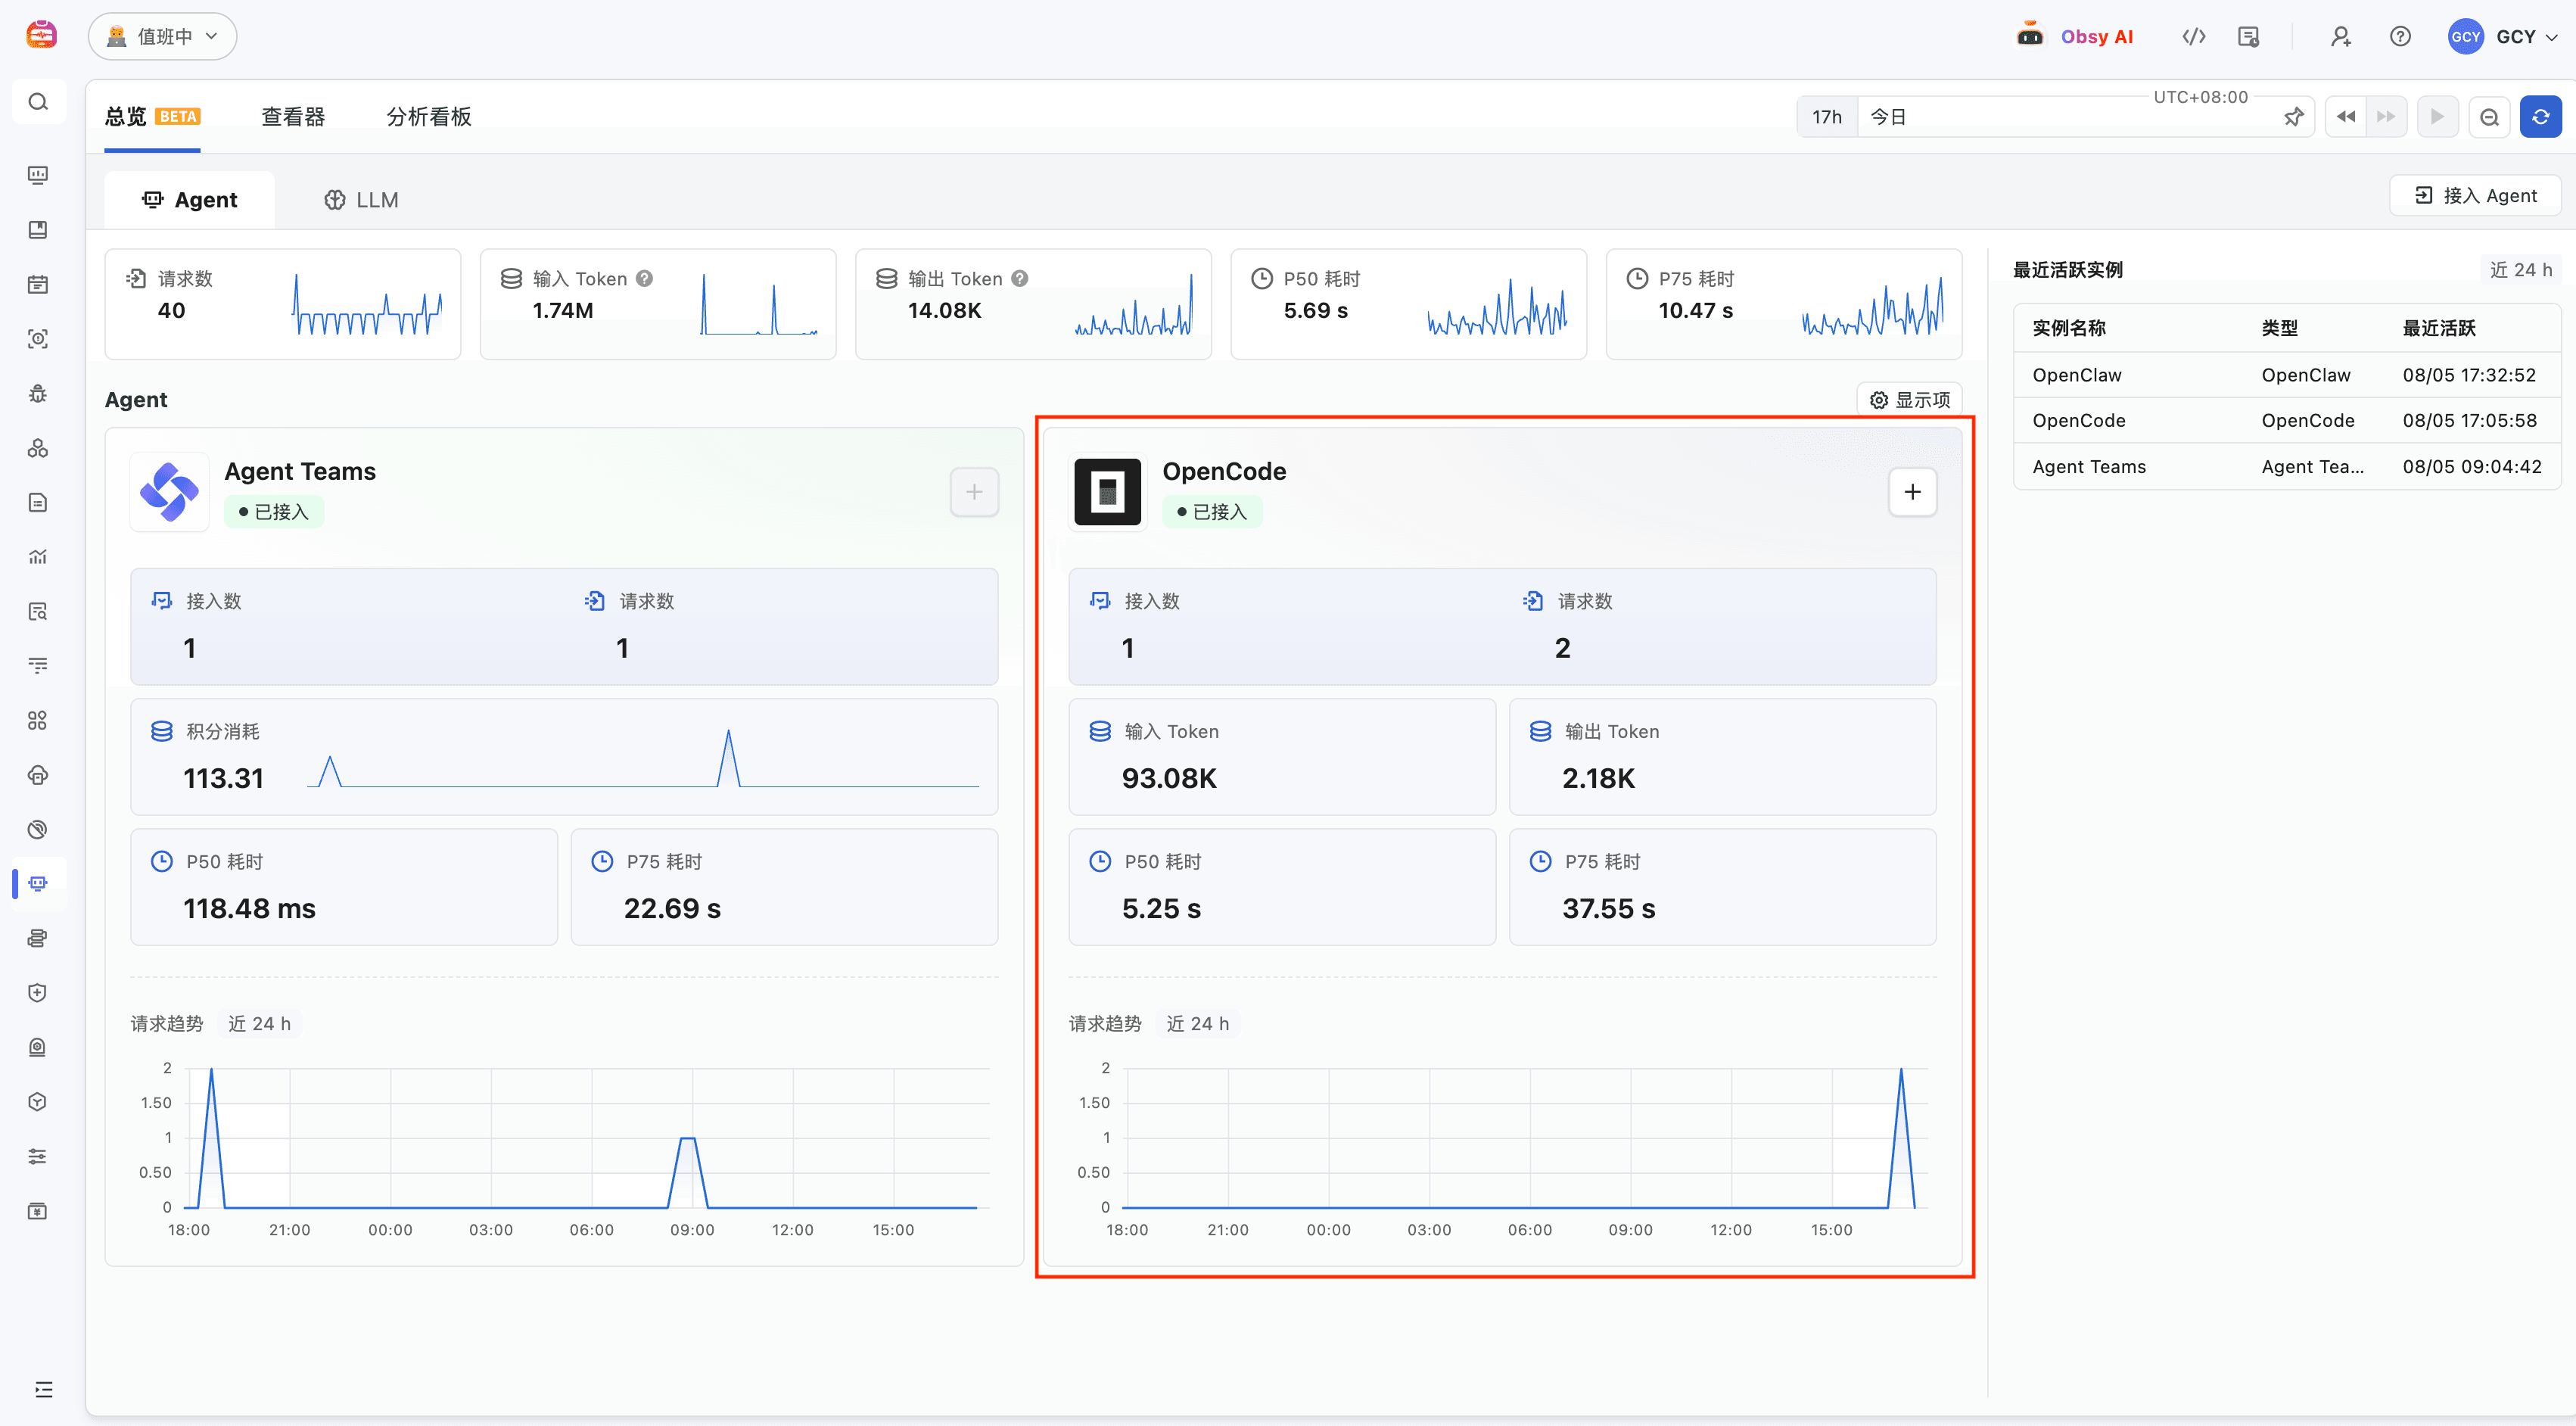Open the monitor dashboard icon in sidebar
The width and height of the screenshot is (2576, 1426).
click(x=38, y=175)
